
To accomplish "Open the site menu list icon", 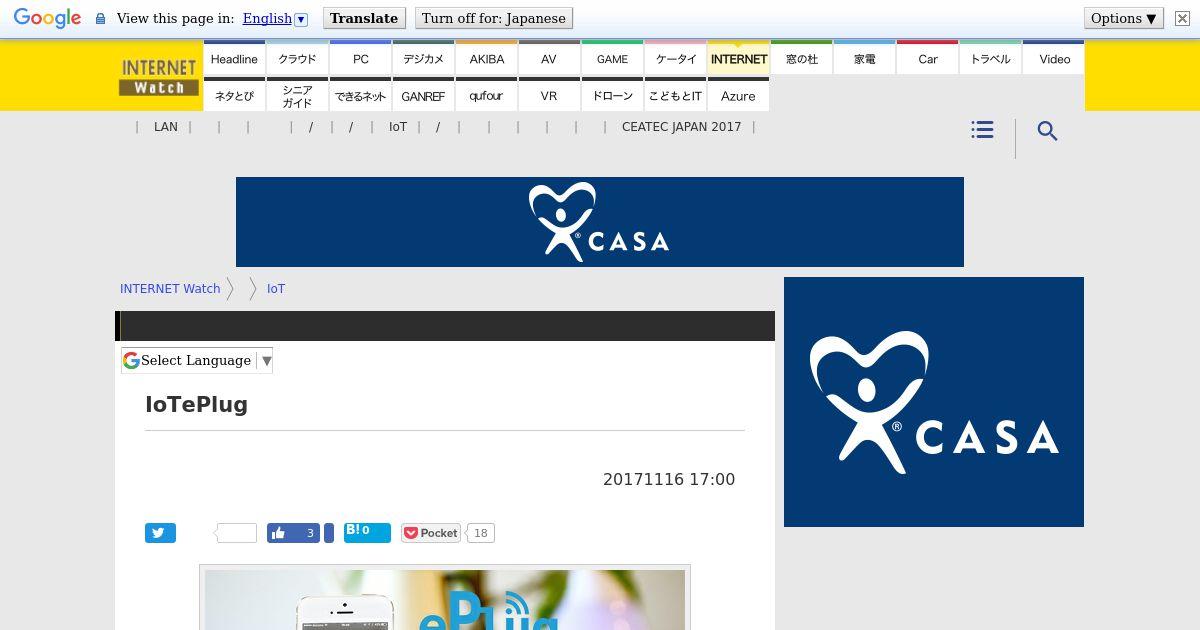I will [x=982, y=130].
